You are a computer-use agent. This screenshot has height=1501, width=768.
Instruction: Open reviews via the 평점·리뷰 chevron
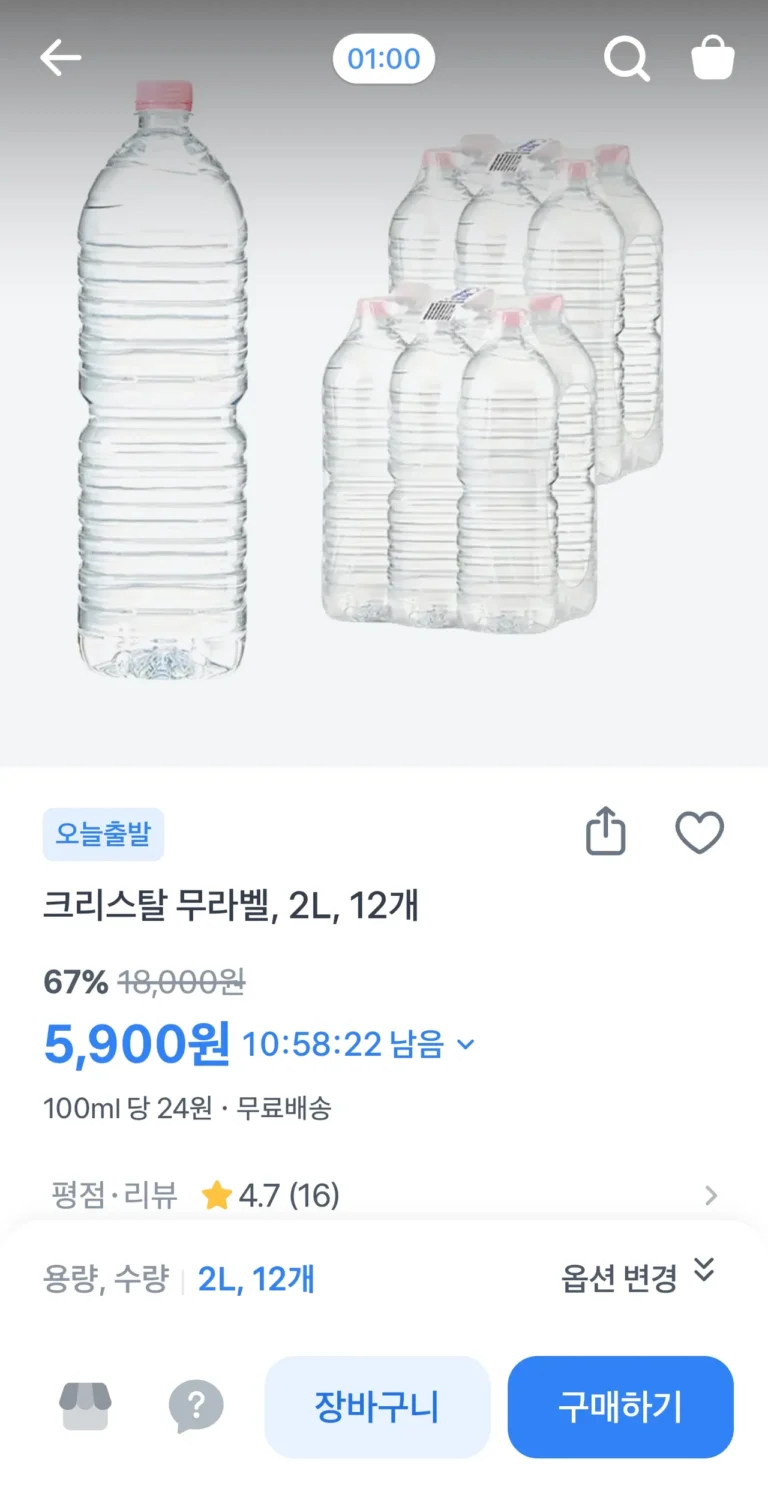pyautogui.click(x=711, y=1195)
